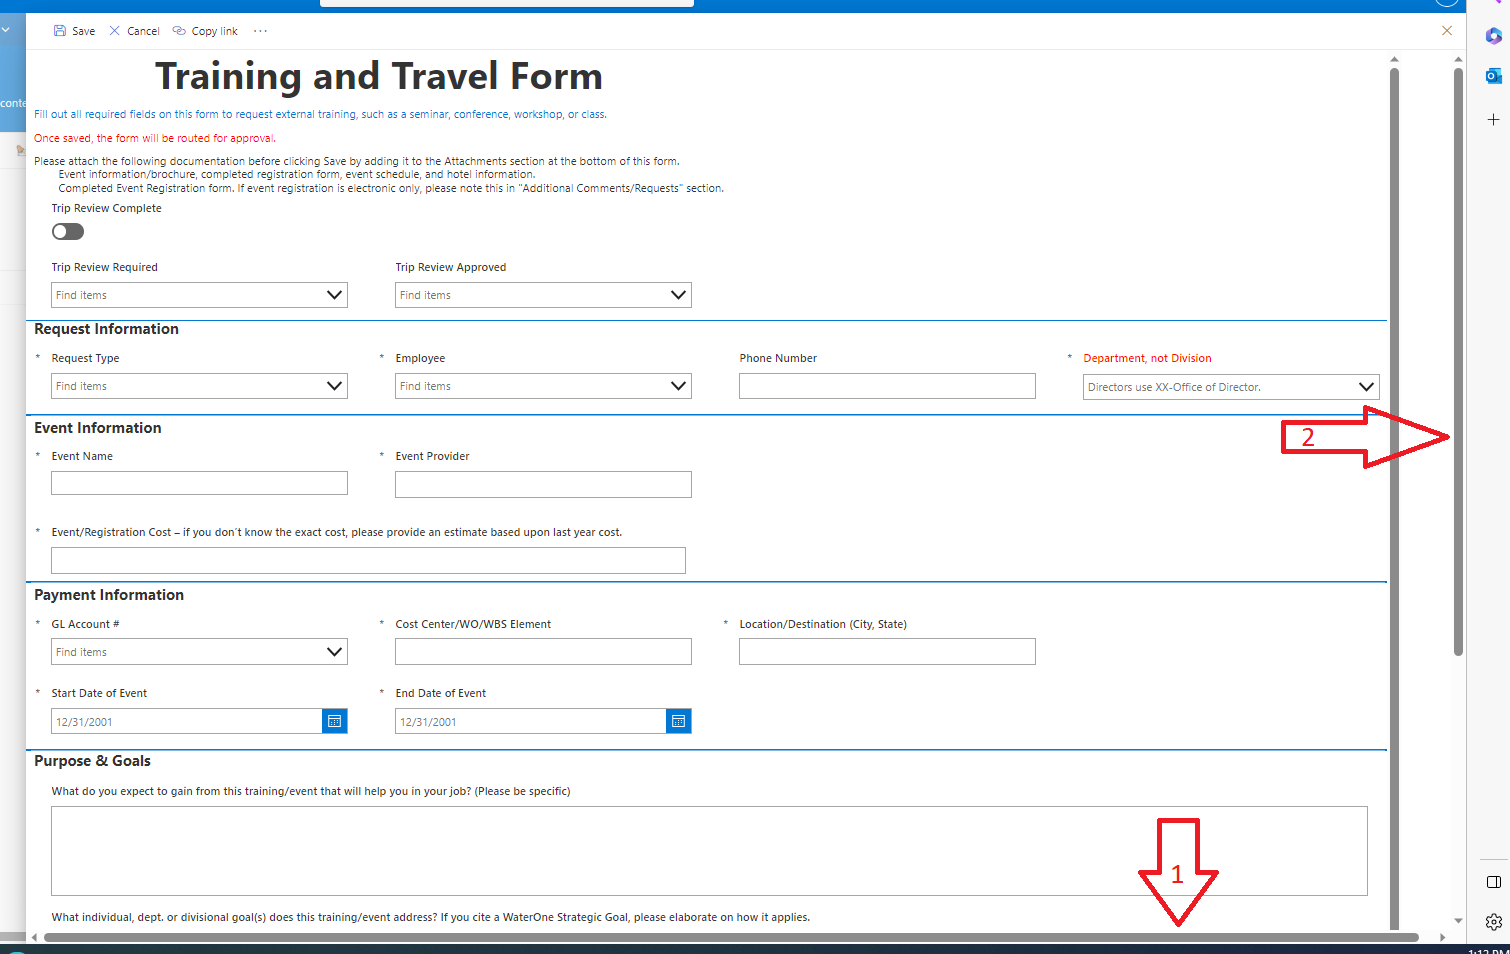Expand the Department, not Division dropdown
Image resolution: width=1510 pixels, height=954 pixels.
pos(1366,386)
